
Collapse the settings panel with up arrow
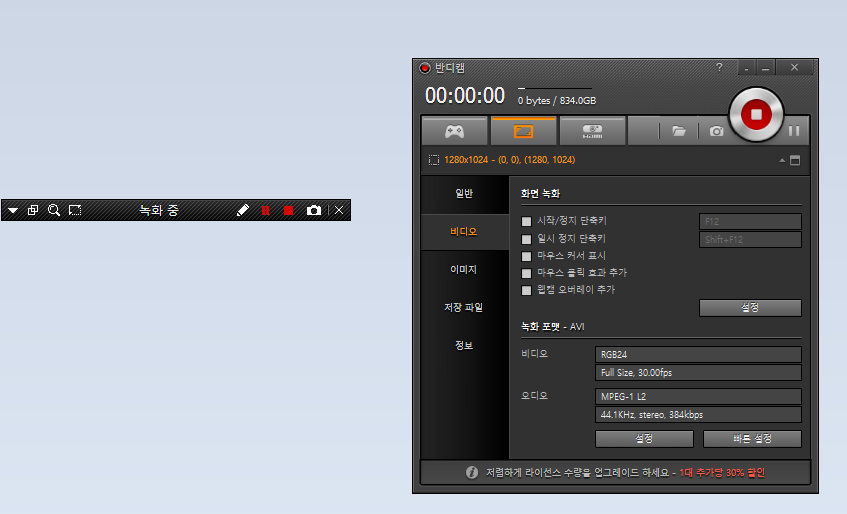coord(782,160)
